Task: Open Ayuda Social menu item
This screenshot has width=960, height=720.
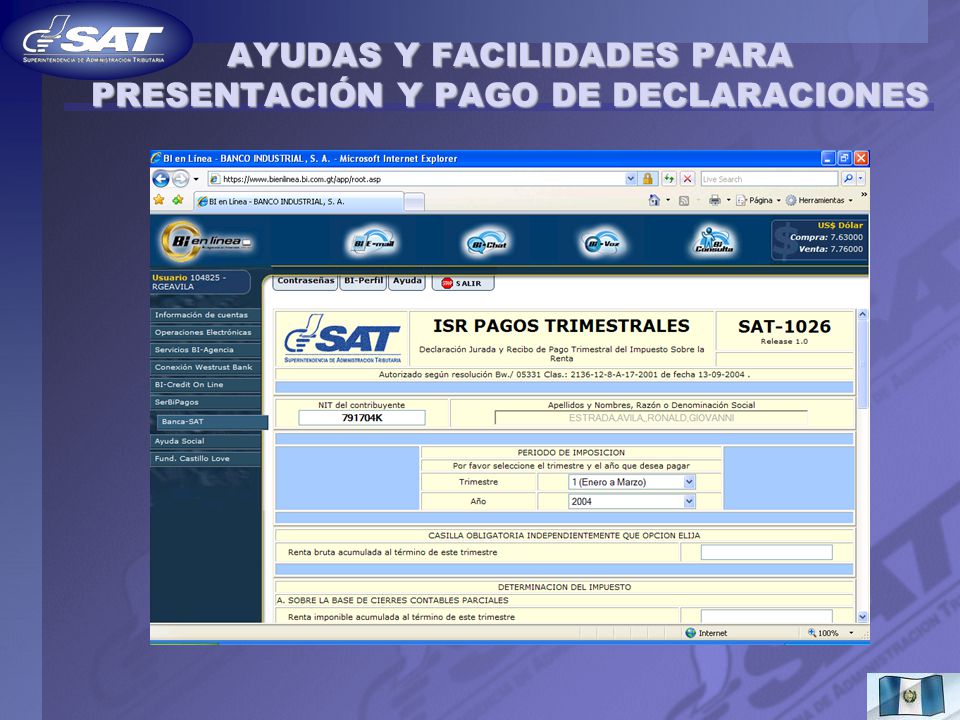Action: coord(205,441)
